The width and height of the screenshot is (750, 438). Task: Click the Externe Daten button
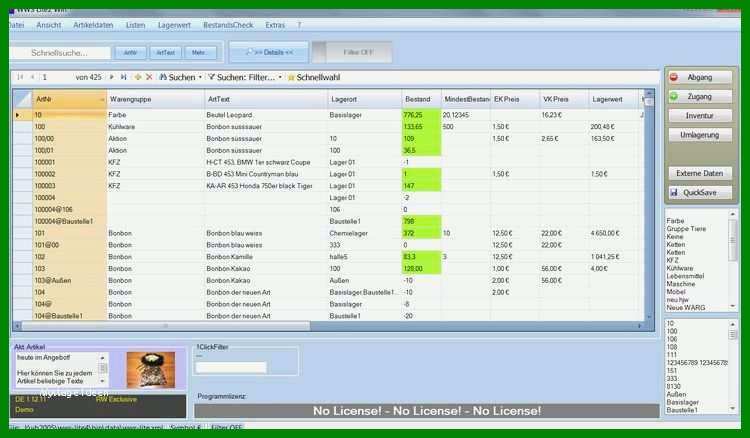point(700,173)
